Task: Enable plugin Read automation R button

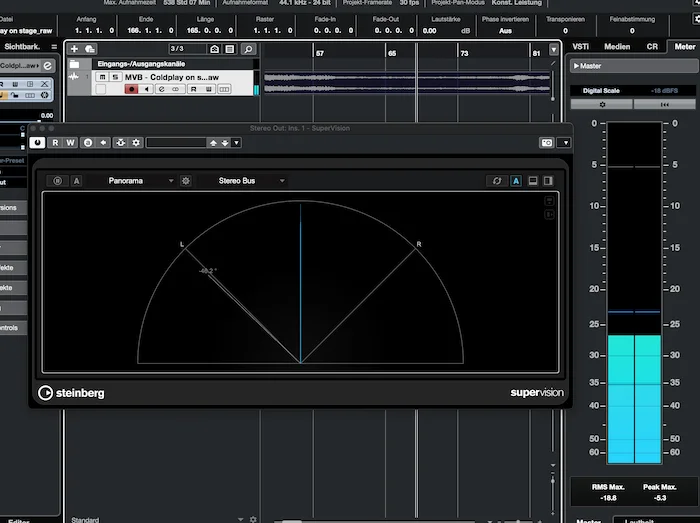Action: pos(55,142)
